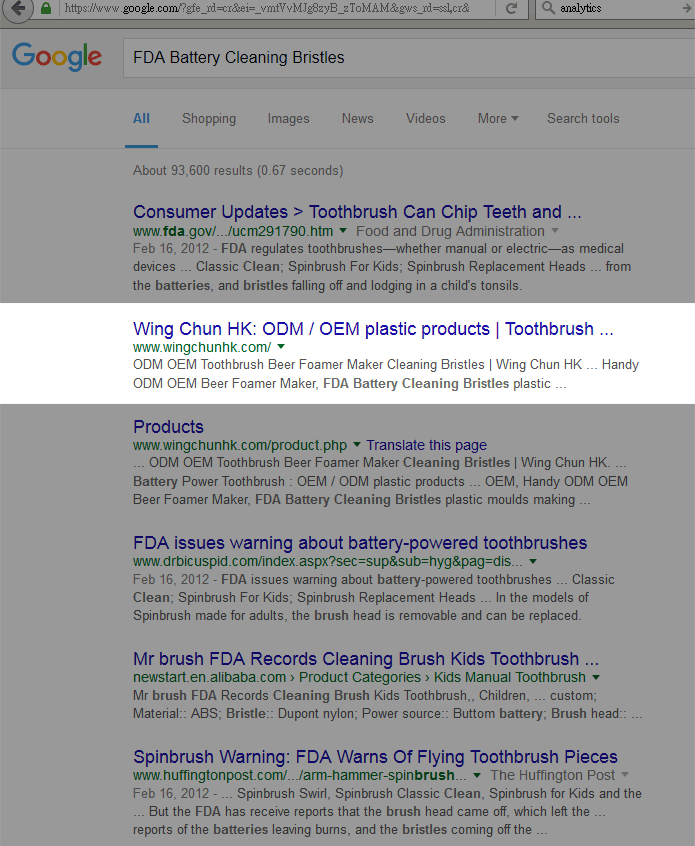This screenshot has height=846, width=695.
Task: Expand the fda.gov result URL dropdown arrow
Action: click(x=343, y=231)
